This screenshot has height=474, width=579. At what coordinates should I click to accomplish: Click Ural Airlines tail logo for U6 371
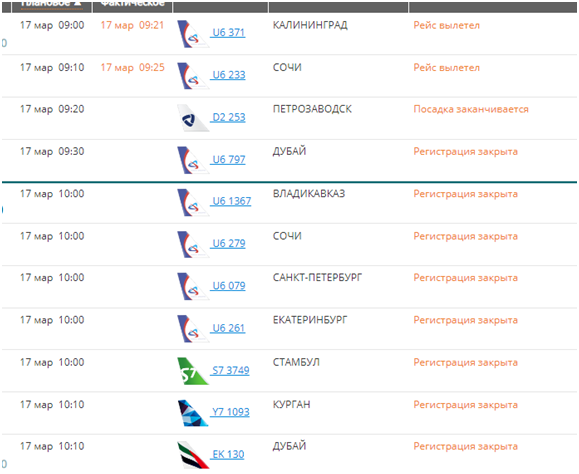coord(193,34)
